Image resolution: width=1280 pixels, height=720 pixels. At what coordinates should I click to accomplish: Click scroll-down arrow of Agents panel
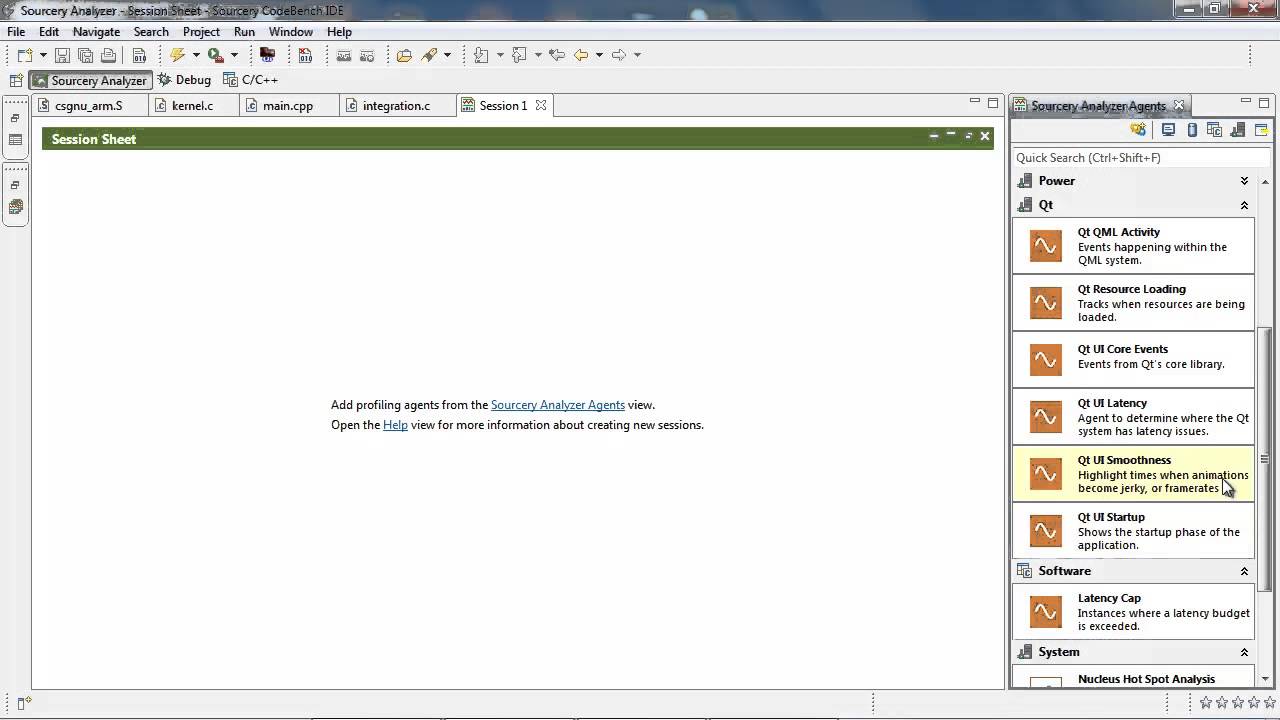(x=1265, y=679)
